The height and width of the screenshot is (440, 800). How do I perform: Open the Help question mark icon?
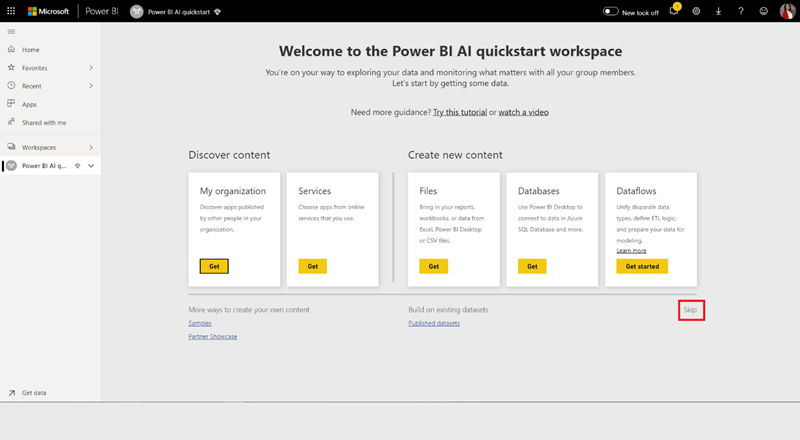coord(740,11)
